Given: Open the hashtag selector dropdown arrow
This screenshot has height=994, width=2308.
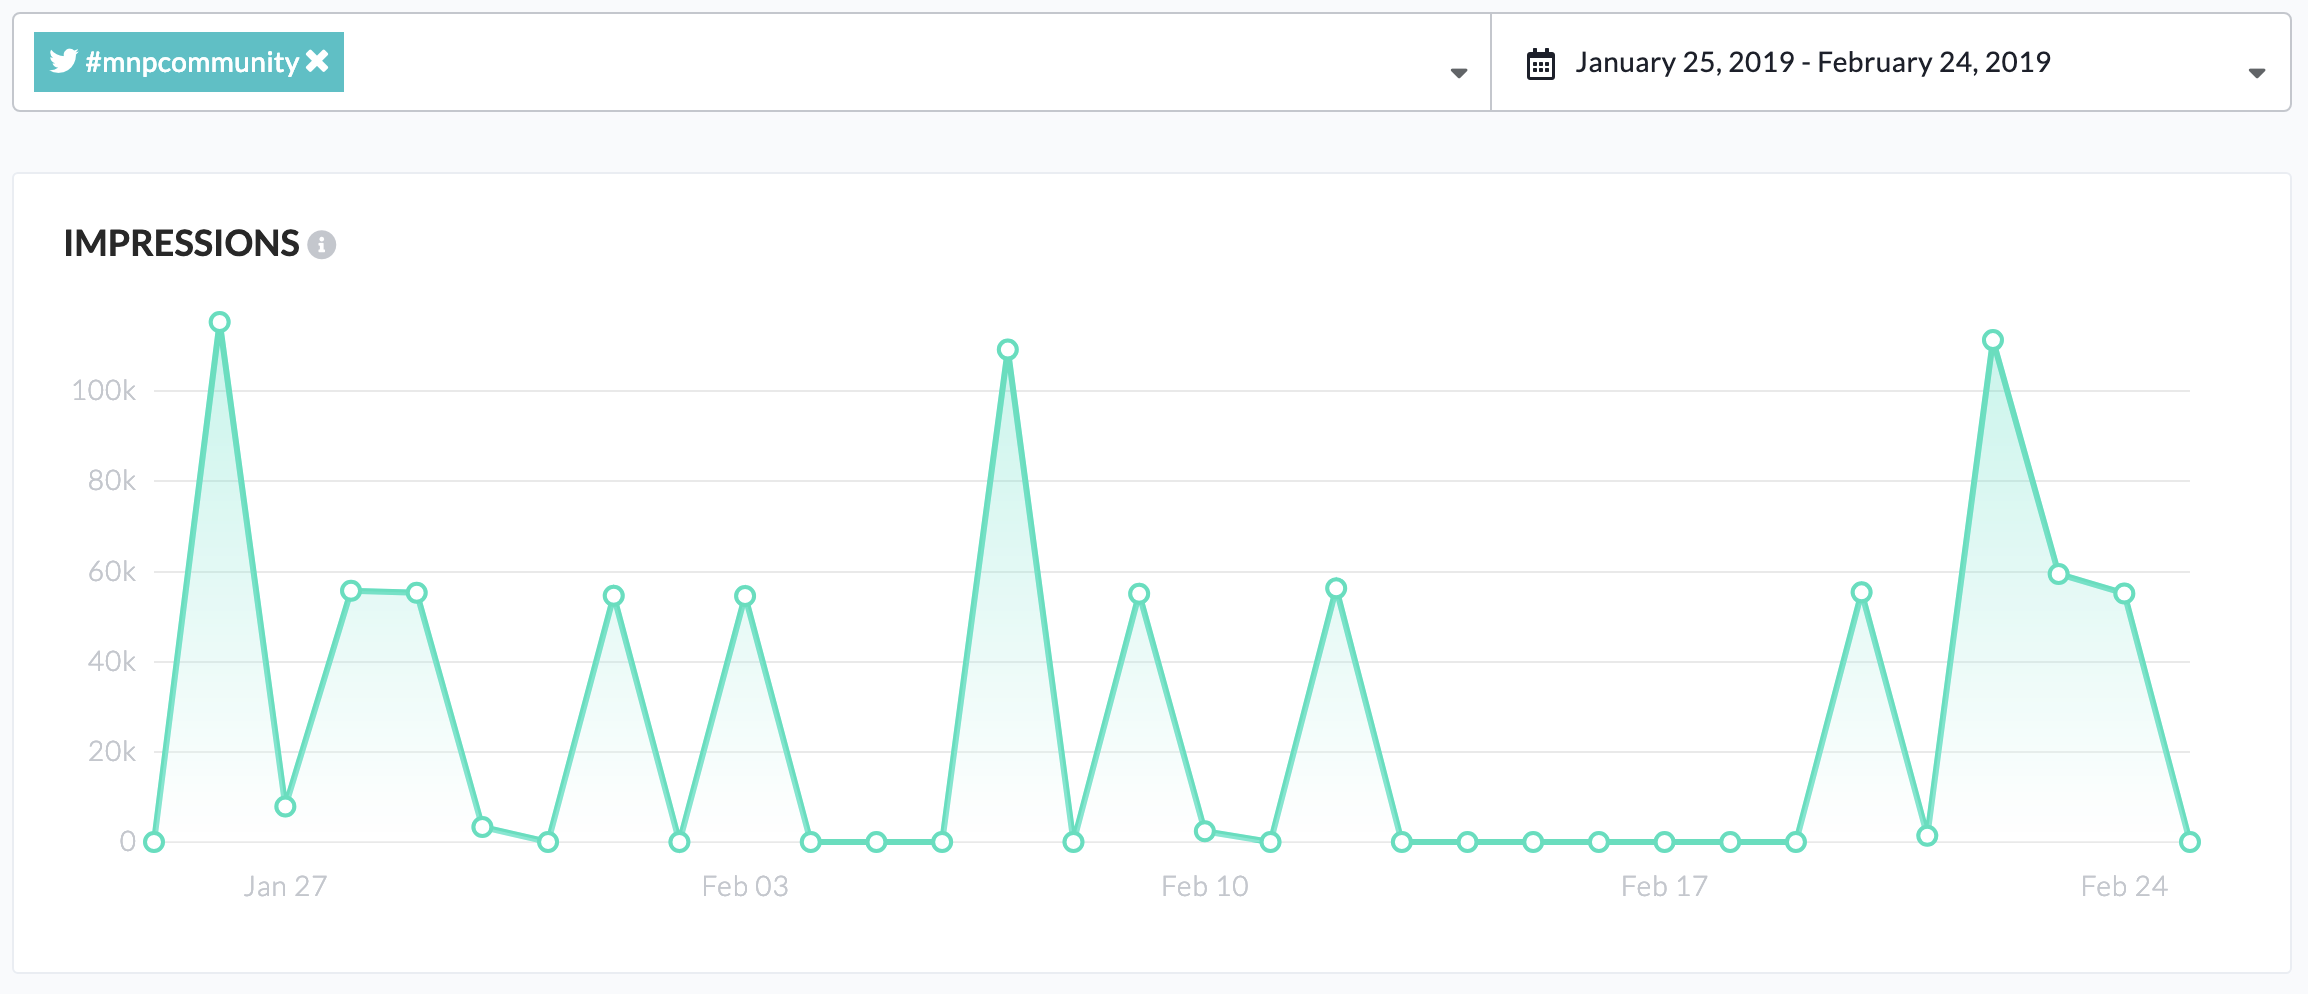Looking at the screenshot, I should tap(1459, 72).
